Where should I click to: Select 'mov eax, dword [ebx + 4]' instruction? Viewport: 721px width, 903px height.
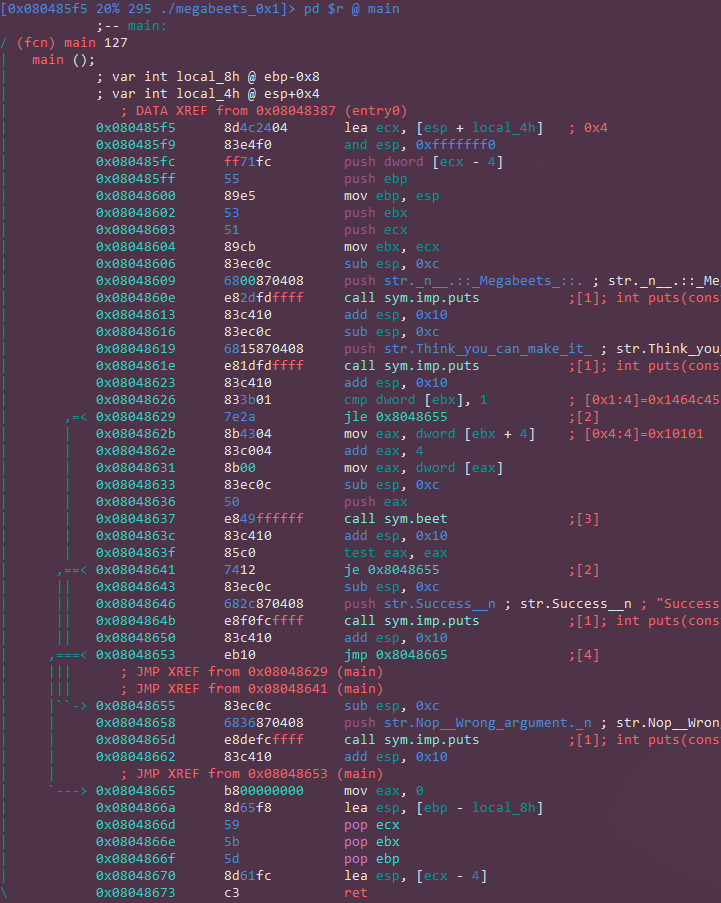coord(439,434)
